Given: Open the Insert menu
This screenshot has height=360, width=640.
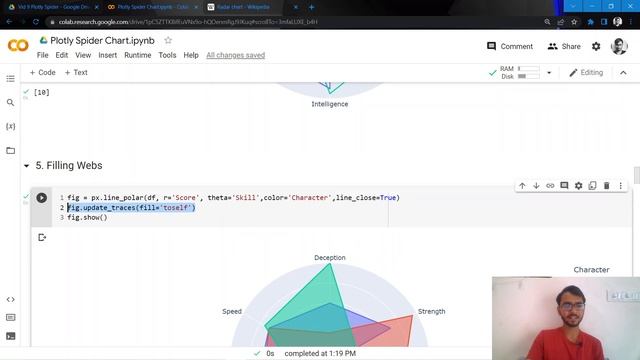Looking at the screenshot, I should (x=107, y=55).
